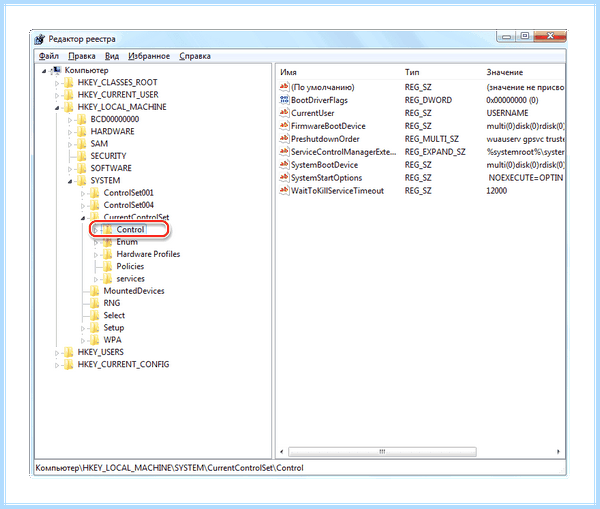Collapse the SYSTEM key
The width and height of the screenshot is (600, 509).
coord(70,181)
